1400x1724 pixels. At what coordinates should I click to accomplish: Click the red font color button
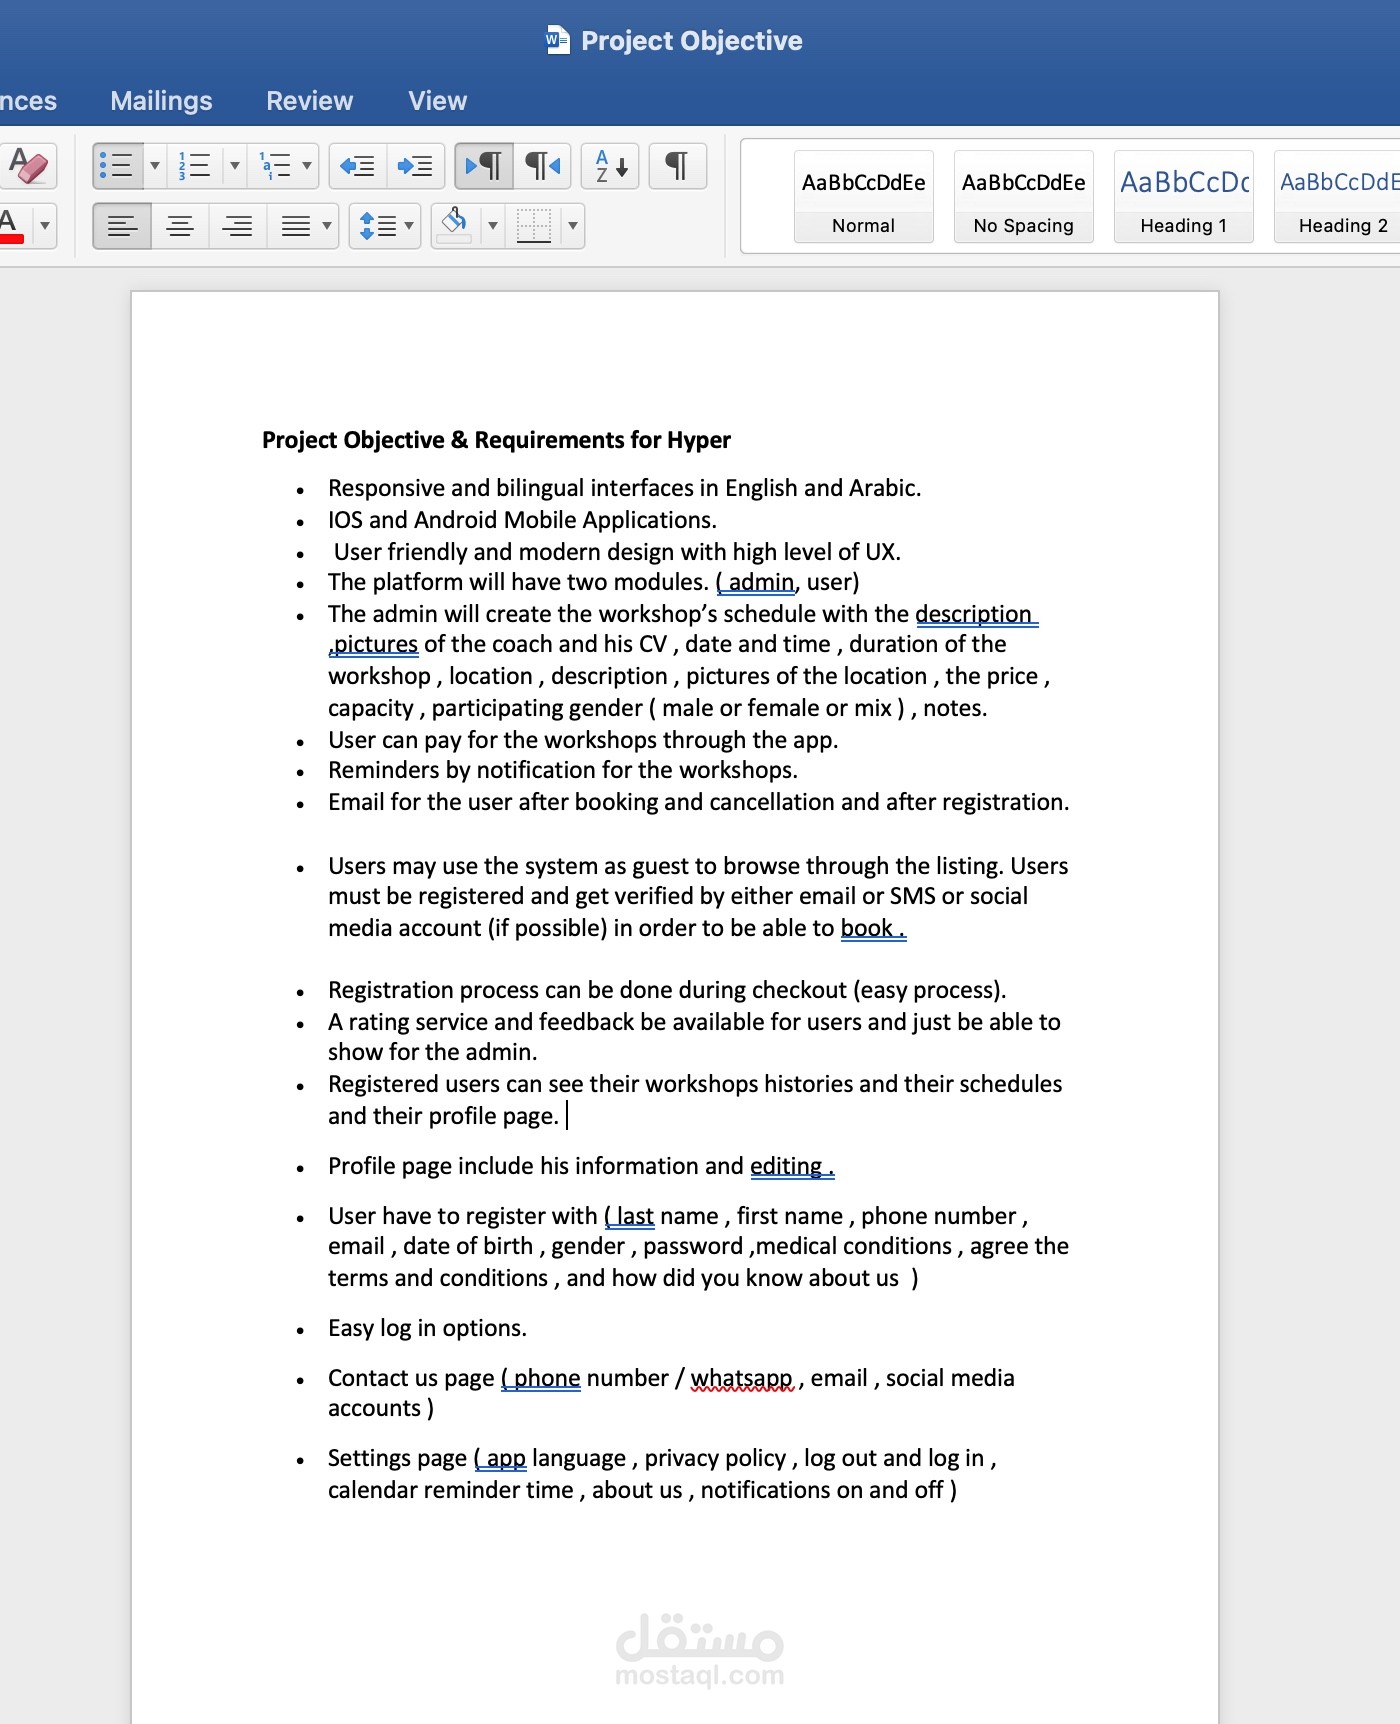click(12, 226)
